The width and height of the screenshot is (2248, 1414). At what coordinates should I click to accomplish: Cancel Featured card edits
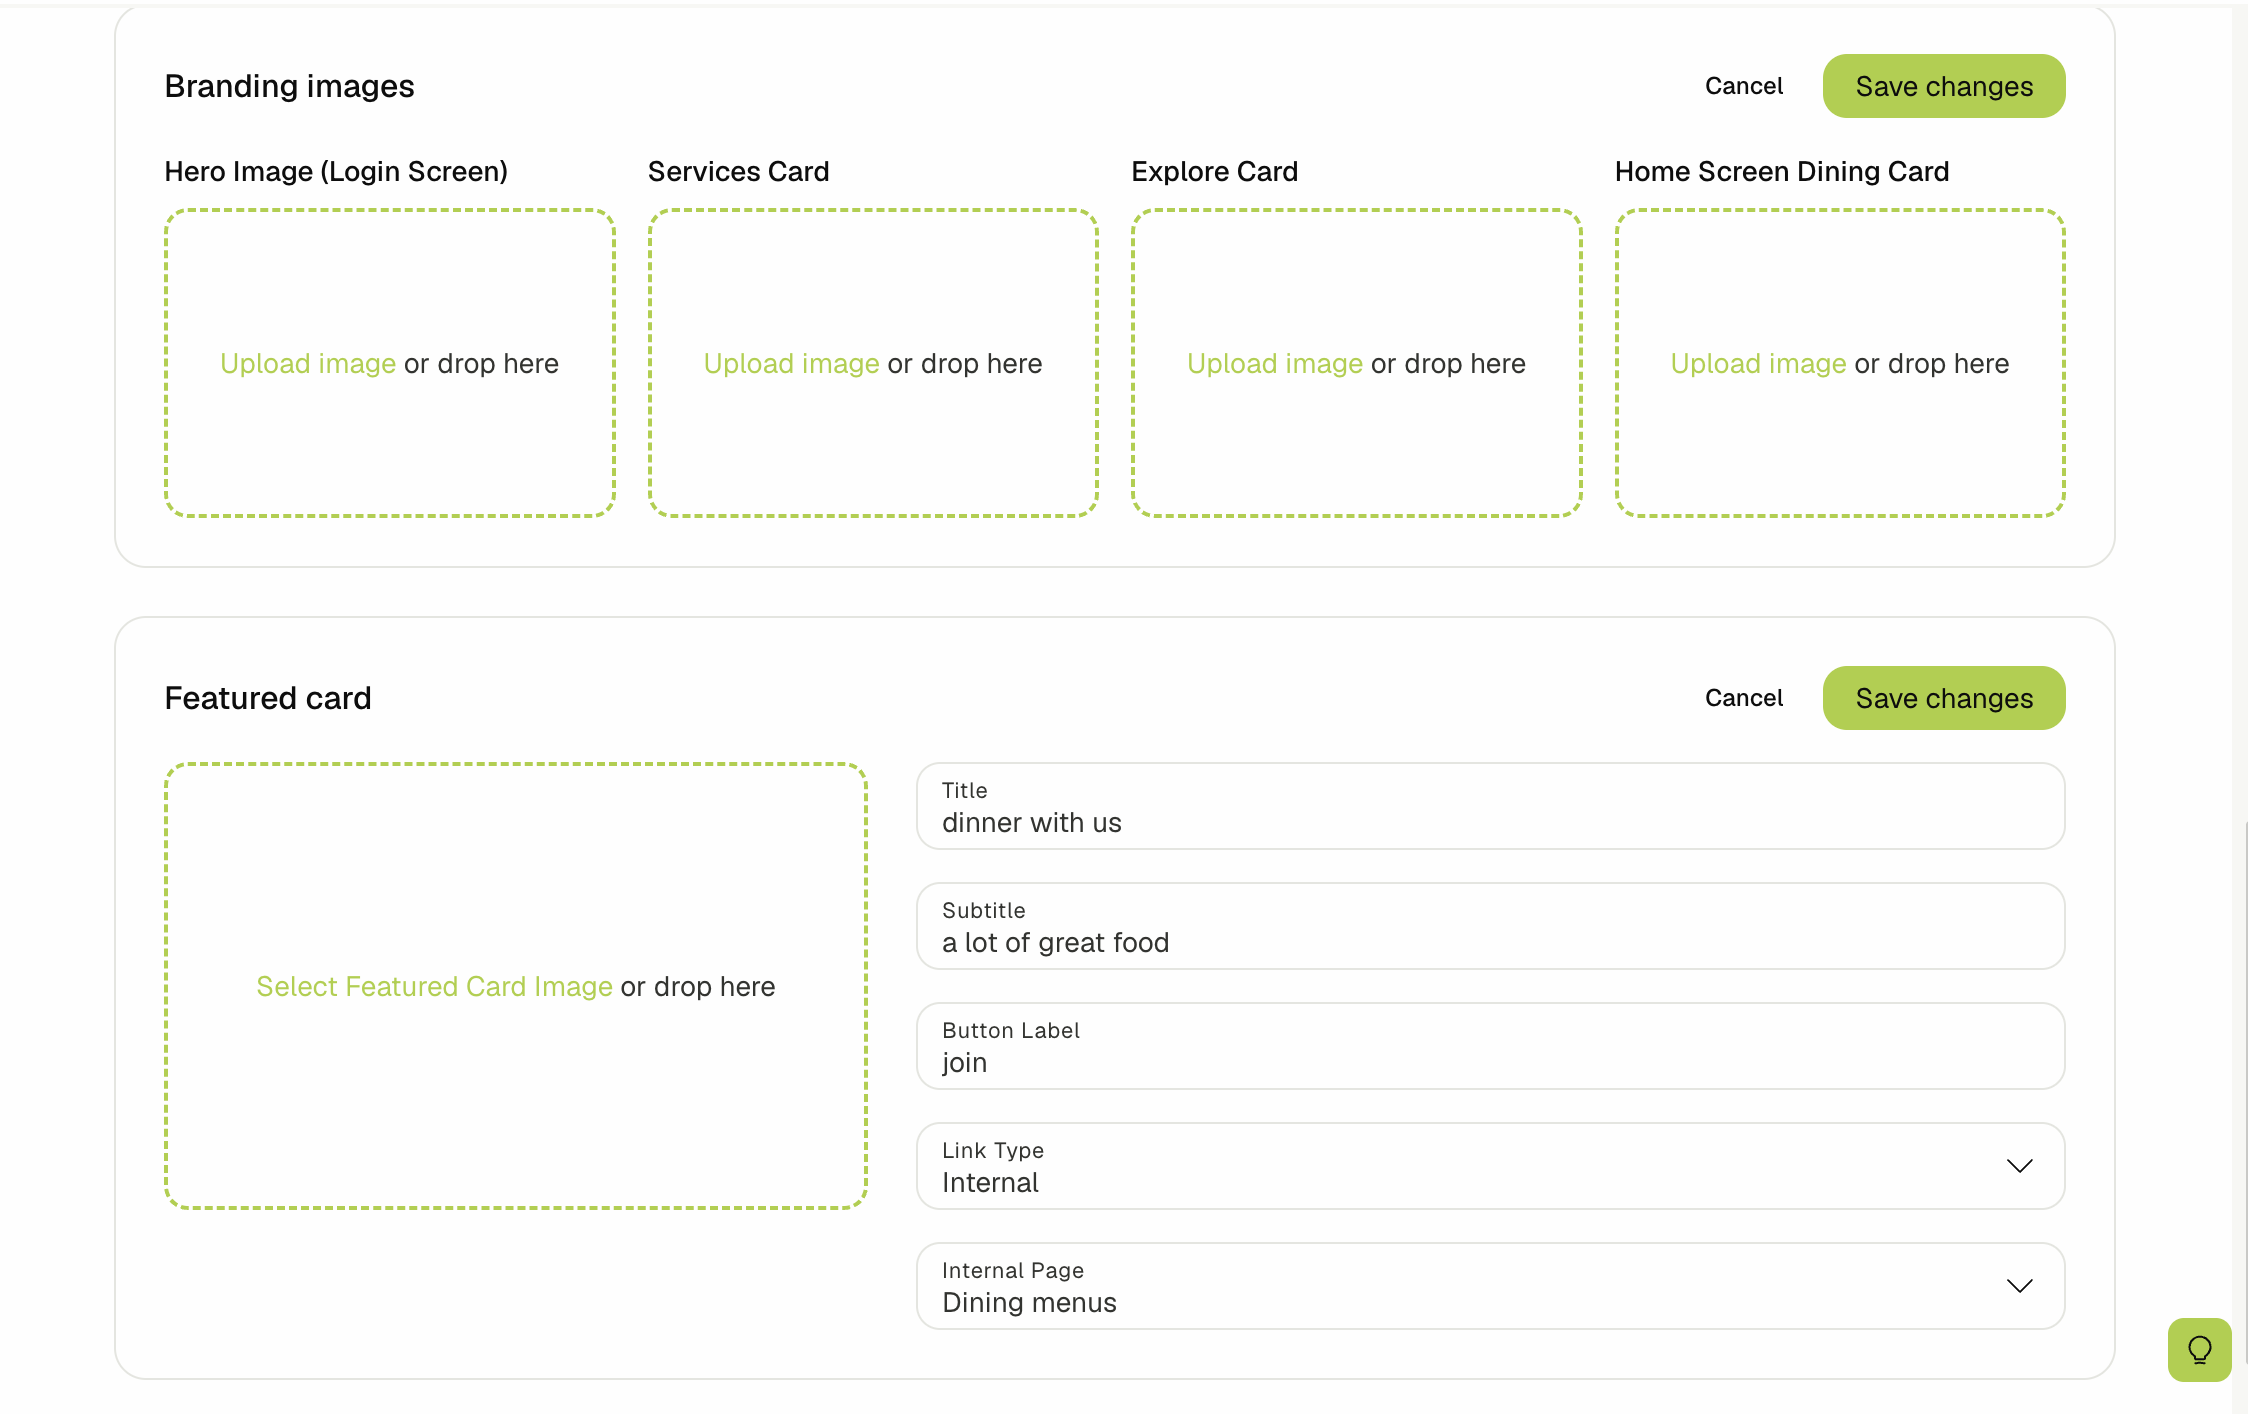(x=1743, y=698)
